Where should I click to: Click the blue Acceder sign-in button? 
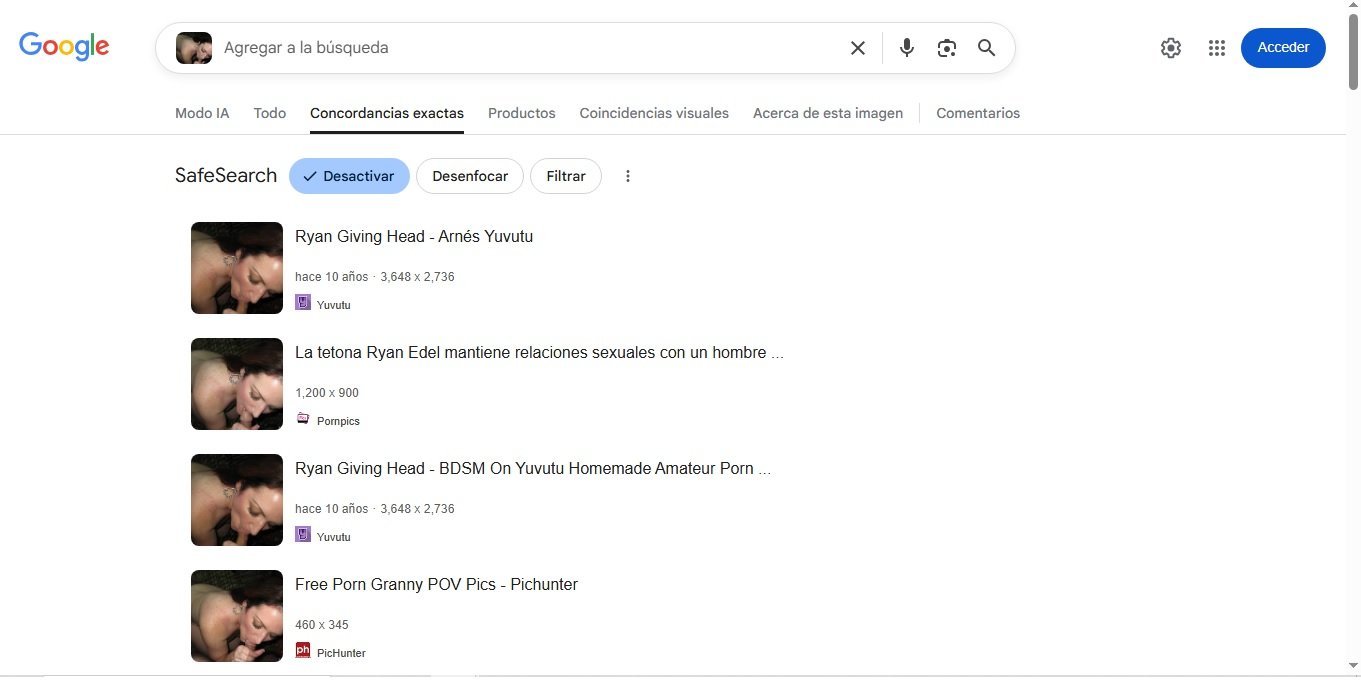[x=1283, y=48]
